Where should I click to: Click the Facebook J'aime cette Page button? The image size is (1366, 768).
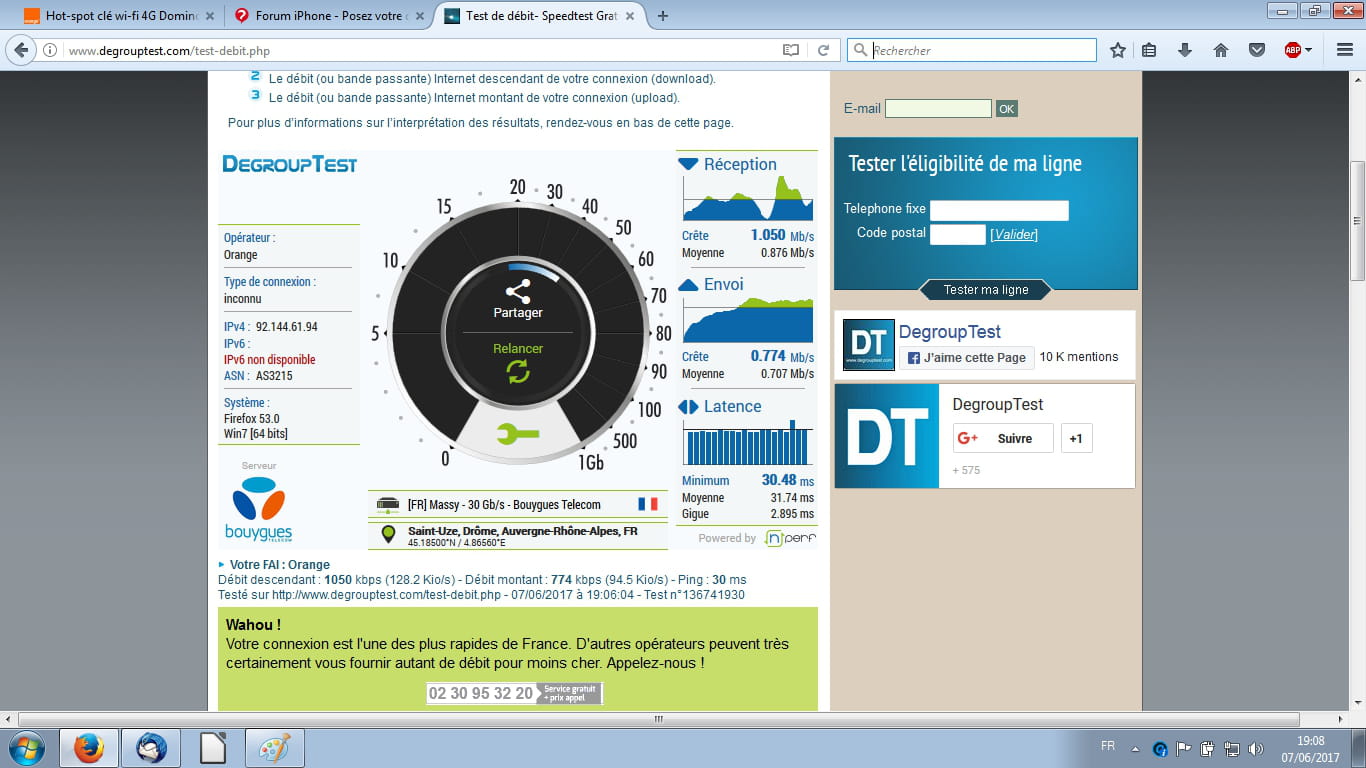966,357
